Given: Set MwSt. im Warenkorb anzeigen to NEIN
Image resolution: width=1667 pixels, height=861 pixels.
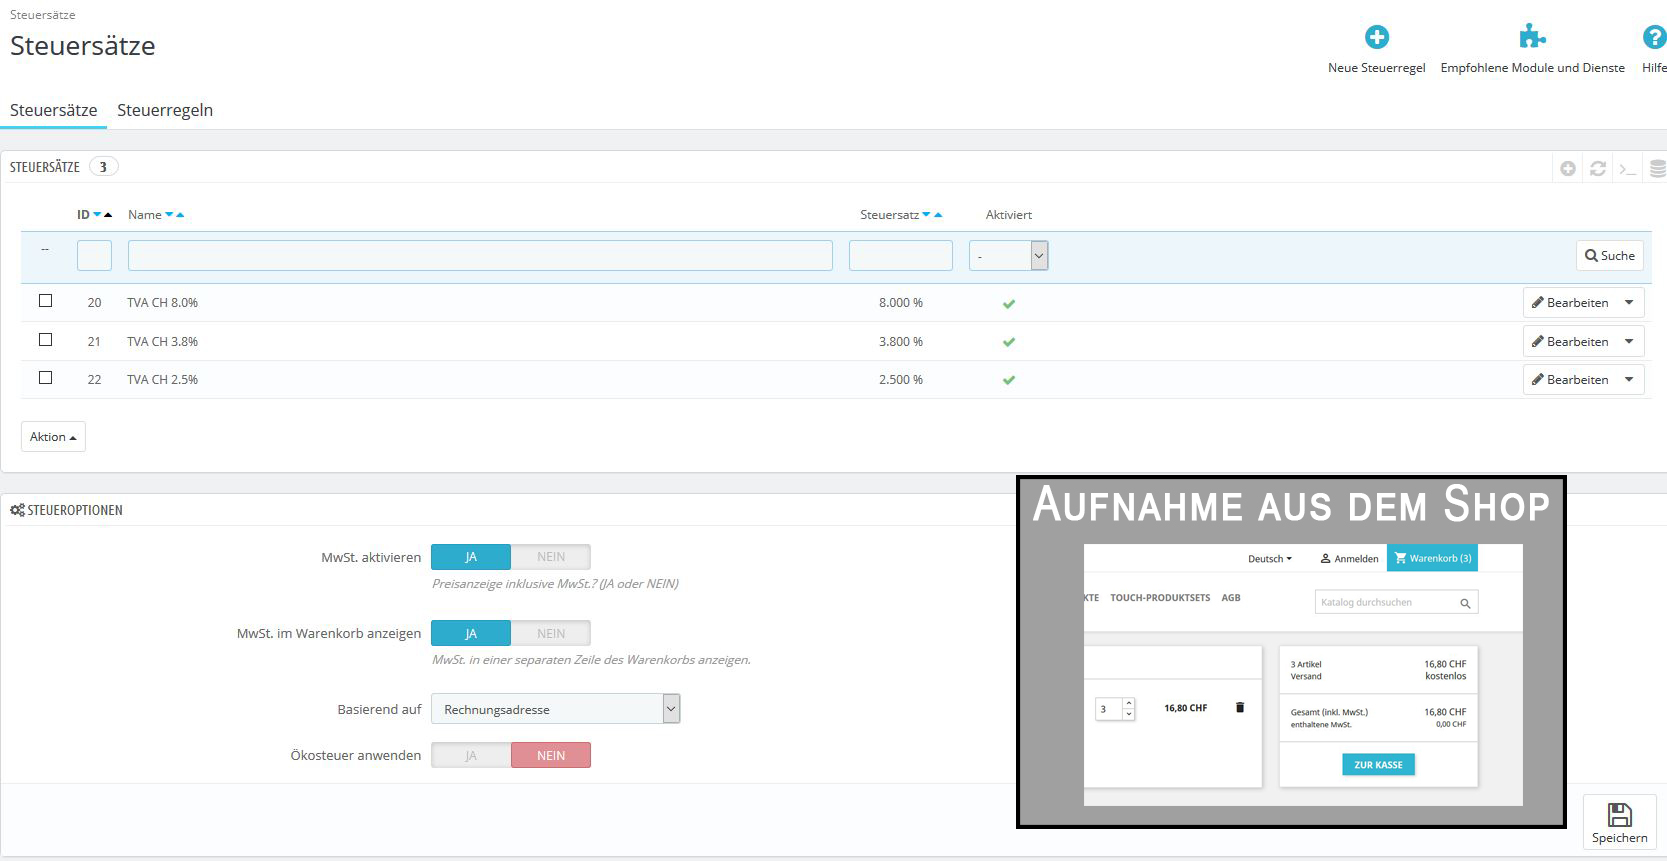Looking at the screenshot, I should 551,633.
